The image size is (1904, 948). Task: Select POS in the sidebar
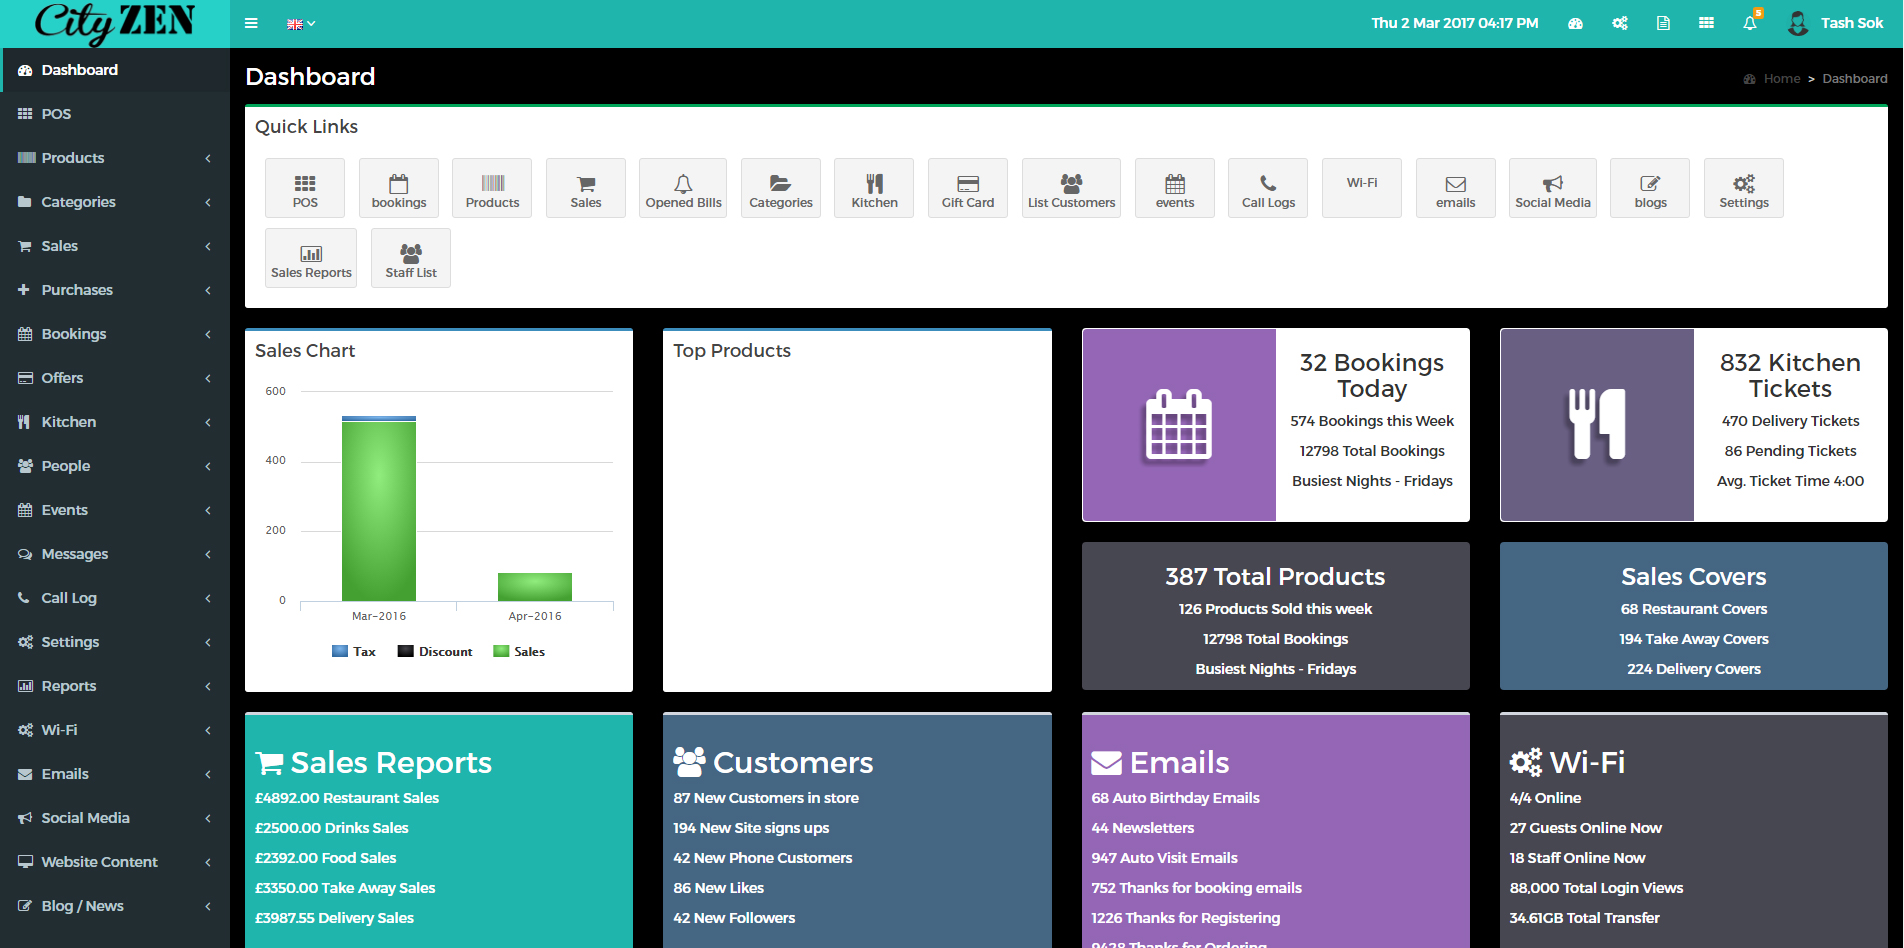click(x=56, y=114)
